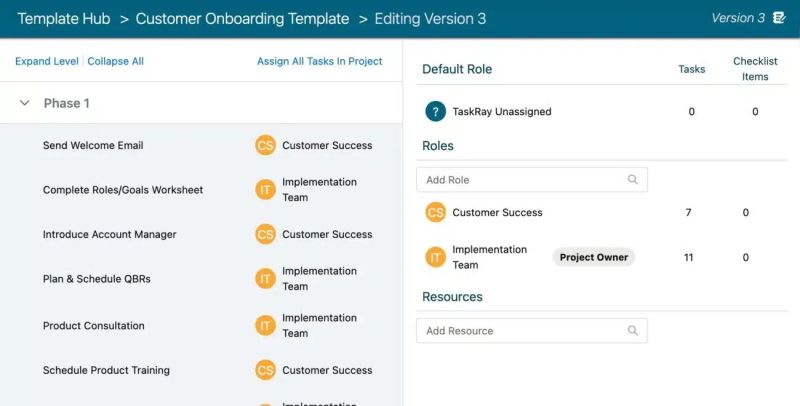
Task: Focus the Add Role input field
Action: click(520, 180)
